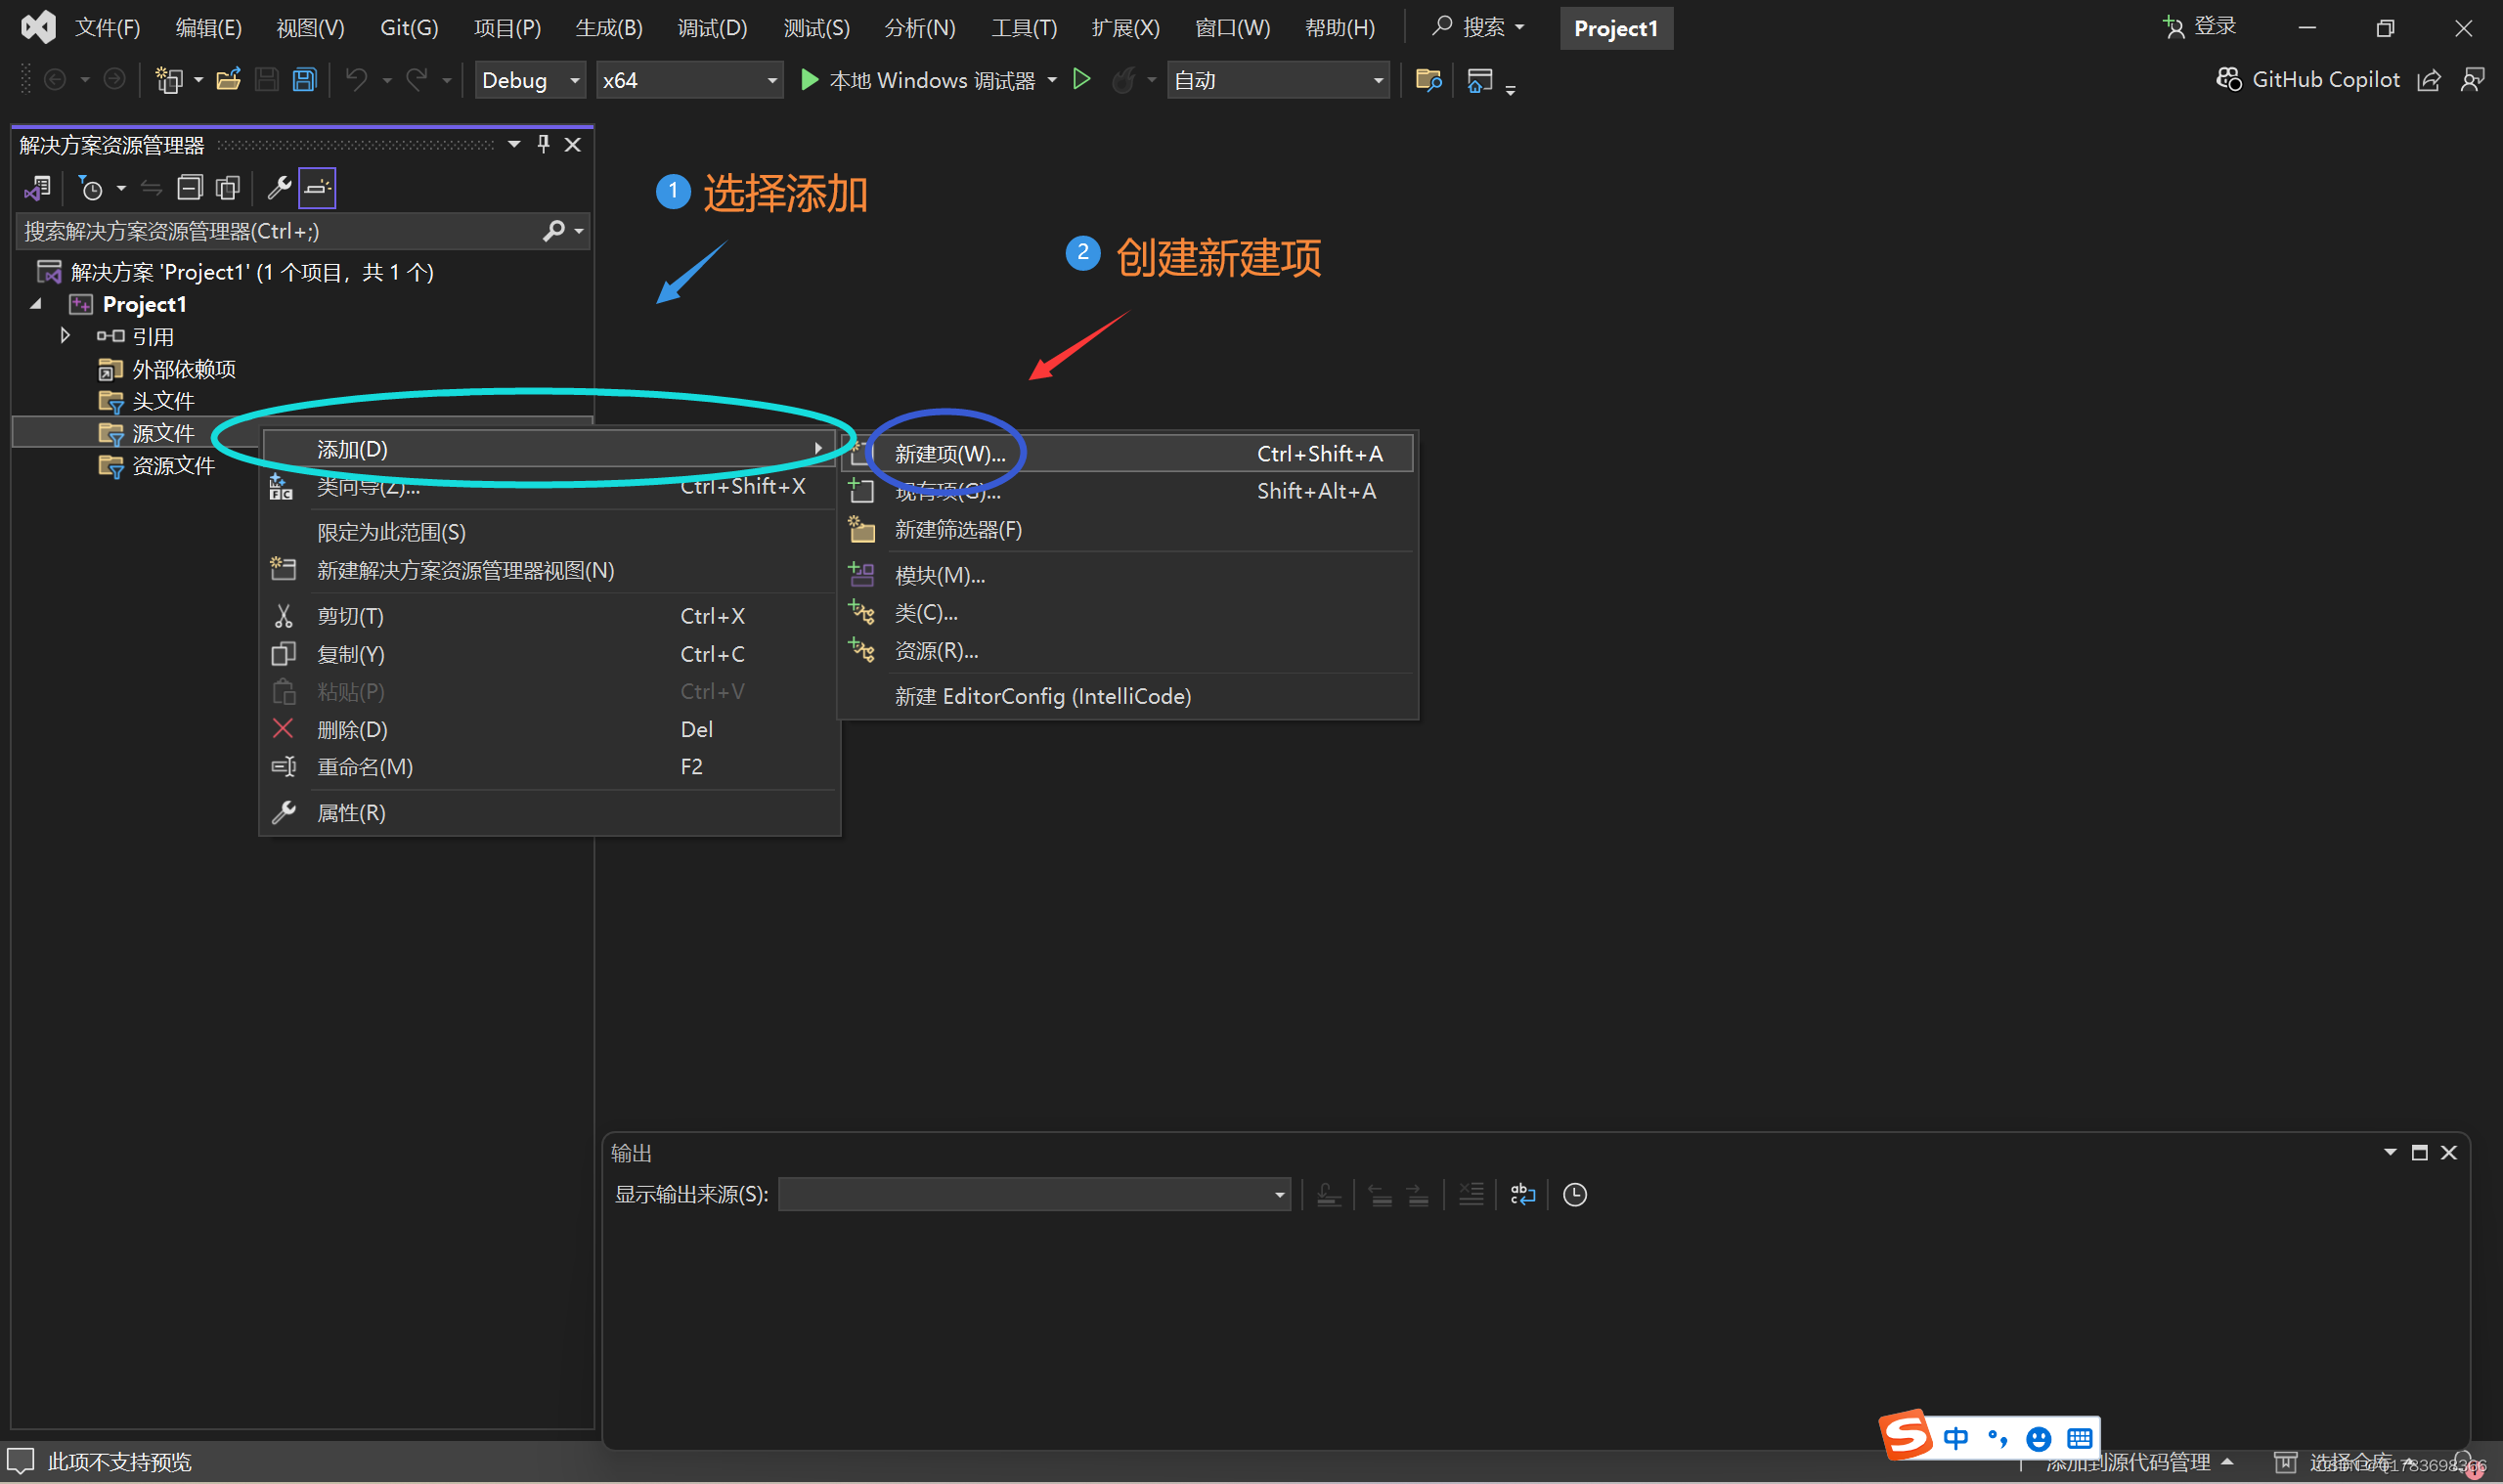Image resolution: width=2503 pixels, height=1484 pixels.
Task: Open Output panel window options dropdown arrow
Action: point(2390,1152)
